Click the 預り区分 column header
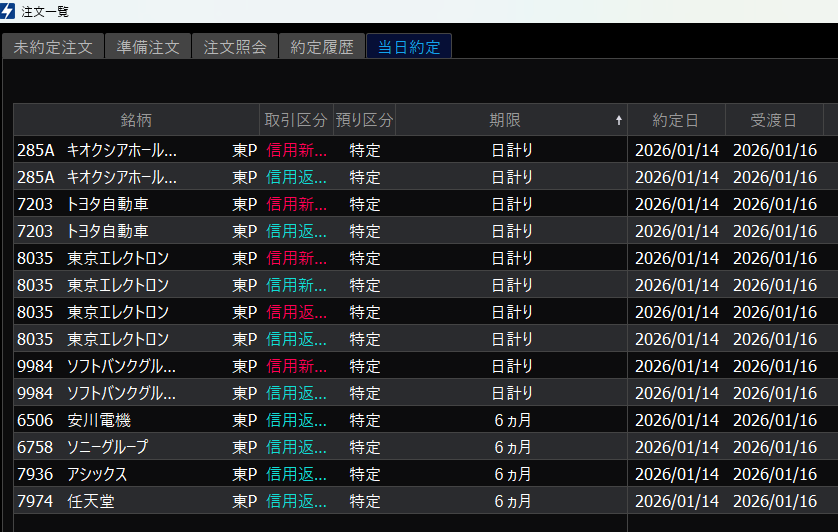The image size is (838, 532). tap(364, 120)
